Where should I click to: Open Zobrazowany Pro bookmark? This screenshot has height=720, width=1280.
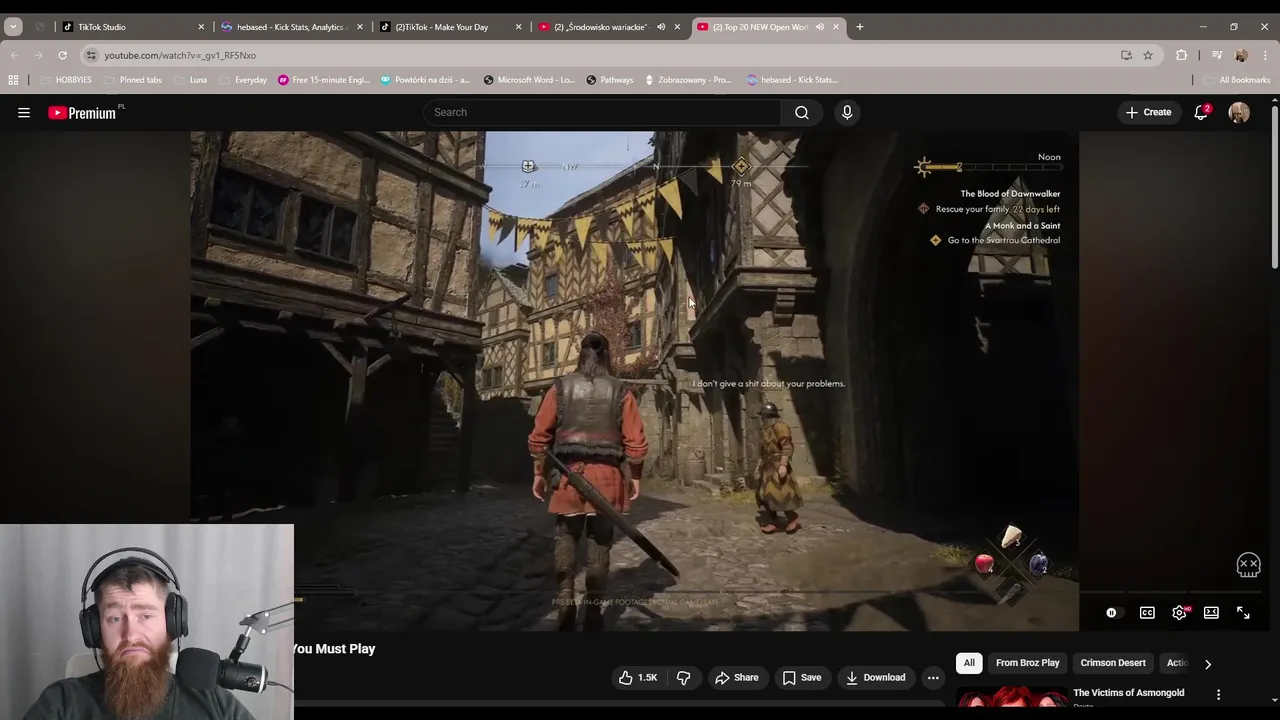click(688, 80)
